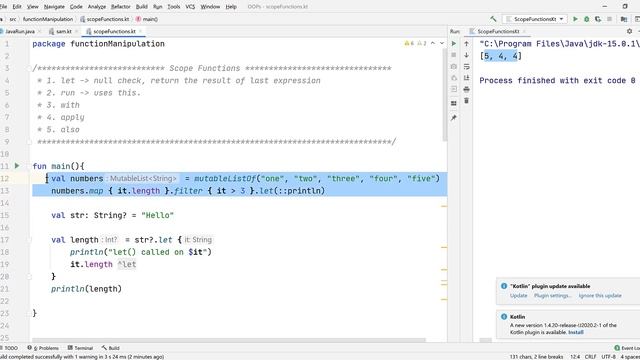Click the Run panel down-stack-trace arrow
640x360 pixels.
pyautogui.click(x=467, y=55)
